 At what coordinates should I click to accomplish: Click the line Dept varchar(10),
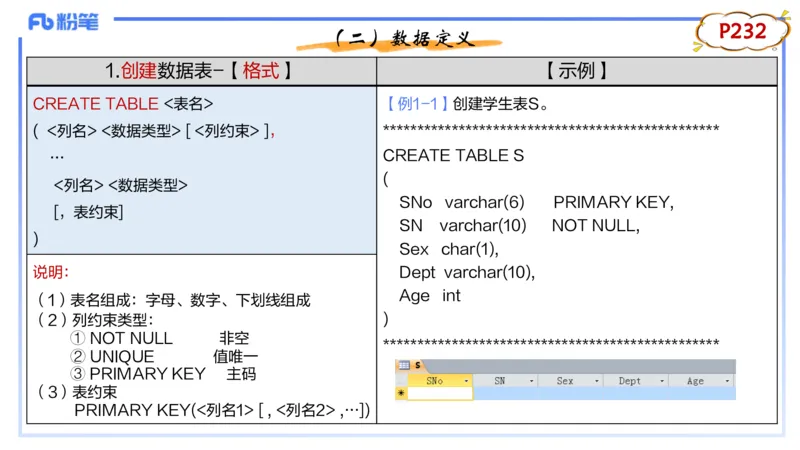point(467,272)
